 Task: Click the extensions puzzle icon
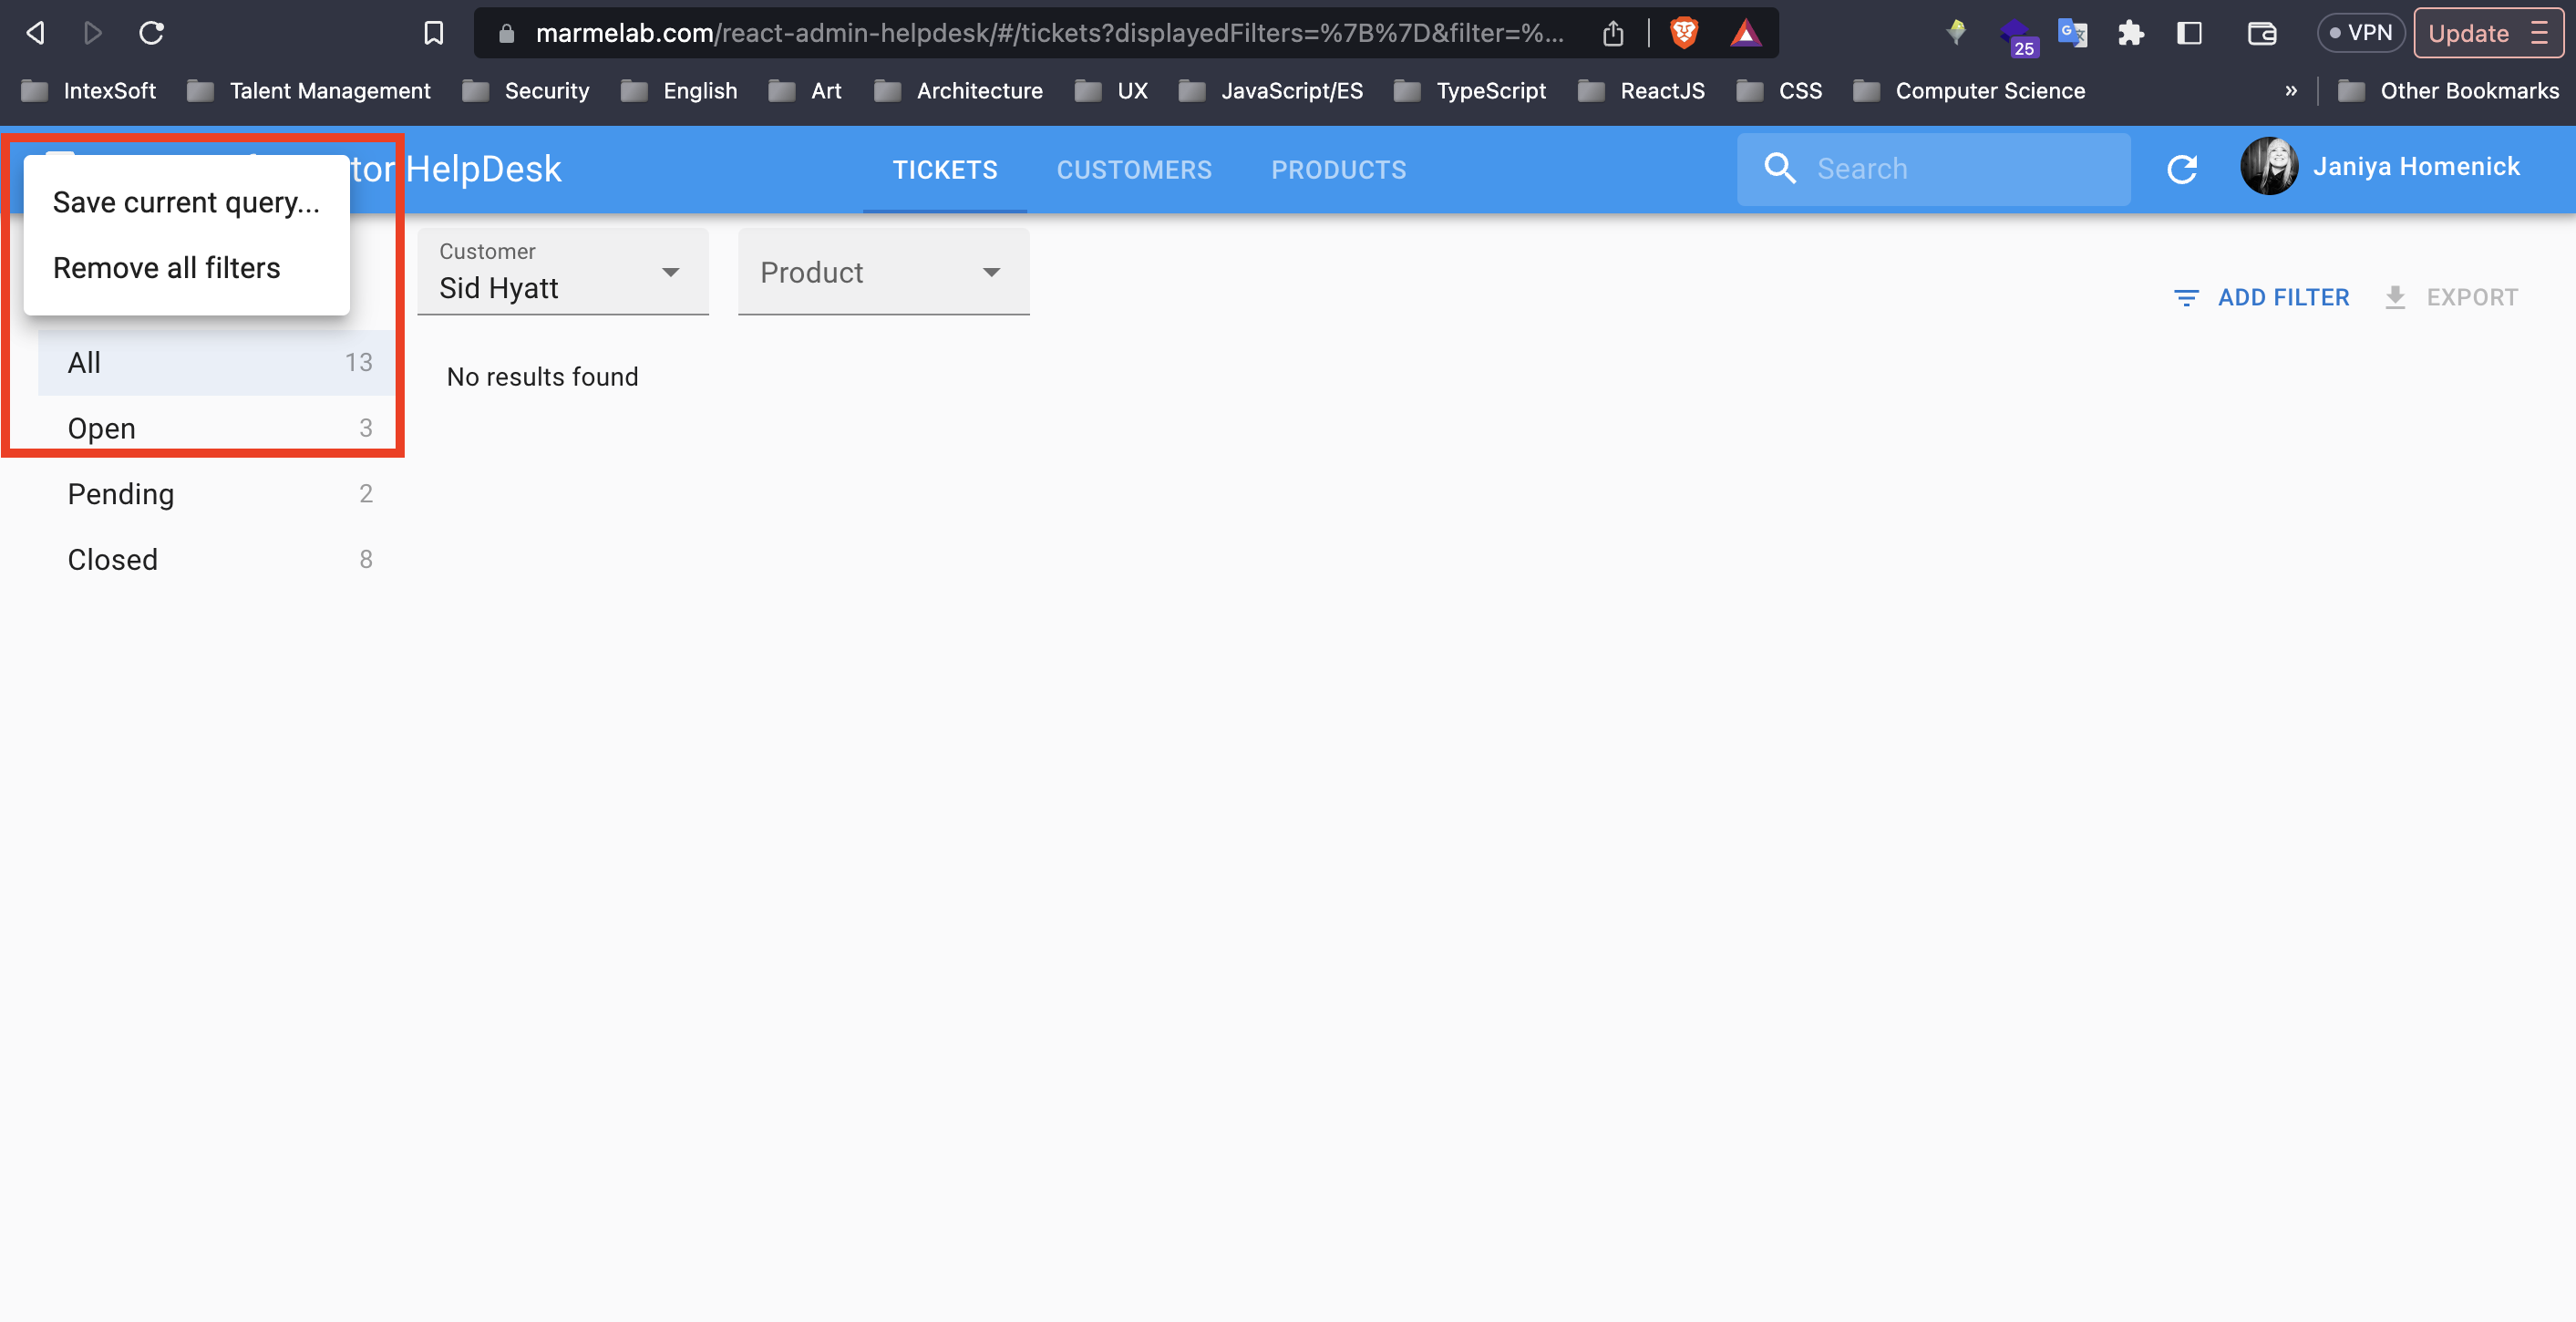coord(2131,32)
